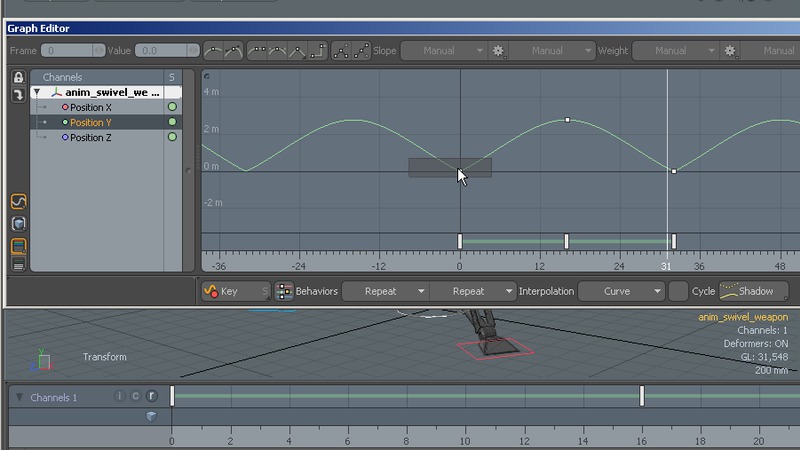Click the locator icon next to anim_swivel_we
This screenshot has height=450, width=800.
pos(56,92)
